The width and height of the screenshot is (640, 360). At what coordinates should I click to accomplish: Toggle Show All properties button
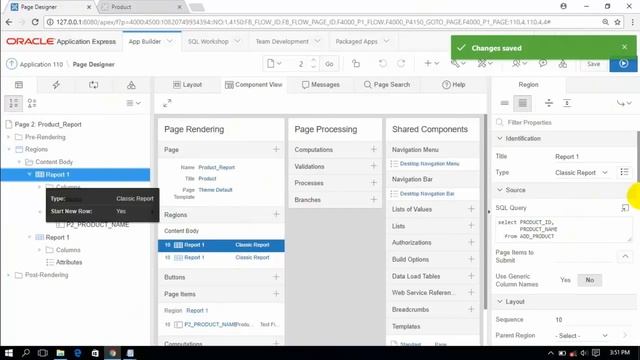tap(522, 103)
